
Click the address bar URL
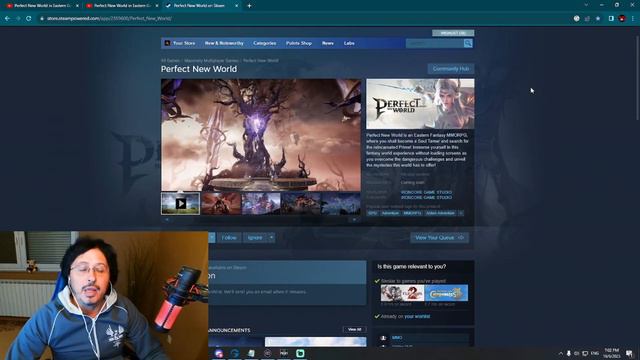pyautogui.click(x=109, y=18)
